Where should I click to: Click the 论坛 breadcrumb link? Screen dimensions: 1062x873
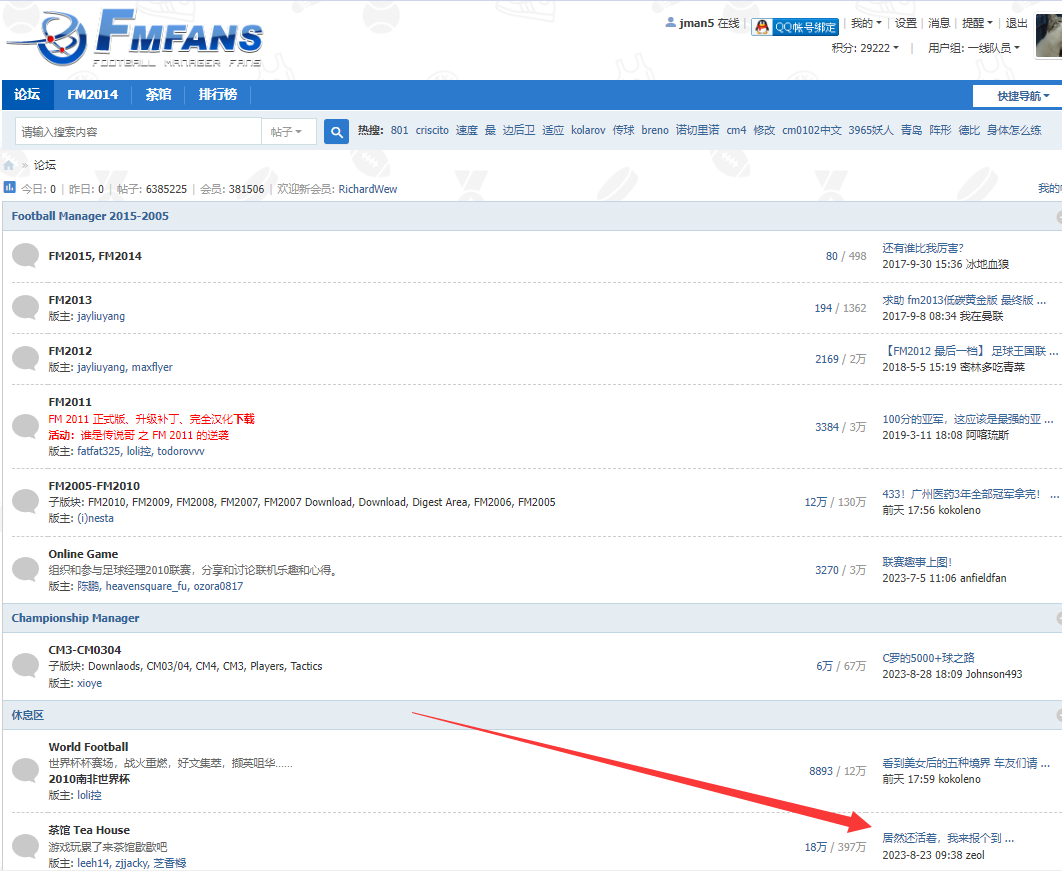(x=45, y=165)
